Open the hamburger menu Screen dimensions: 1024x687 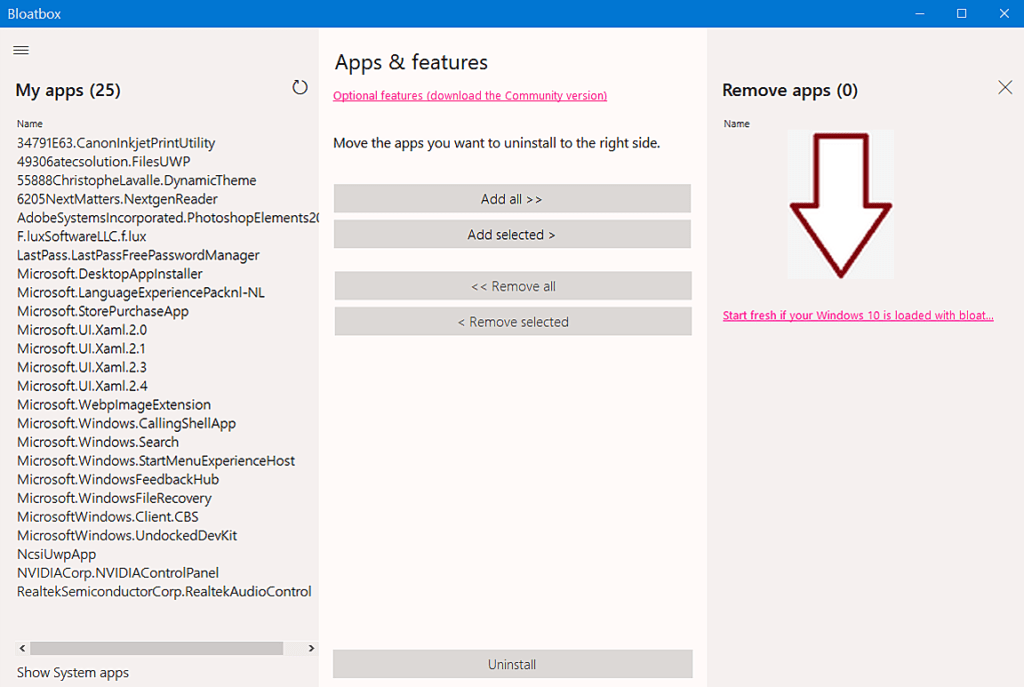pyautogui.click(x=21, y=50)
